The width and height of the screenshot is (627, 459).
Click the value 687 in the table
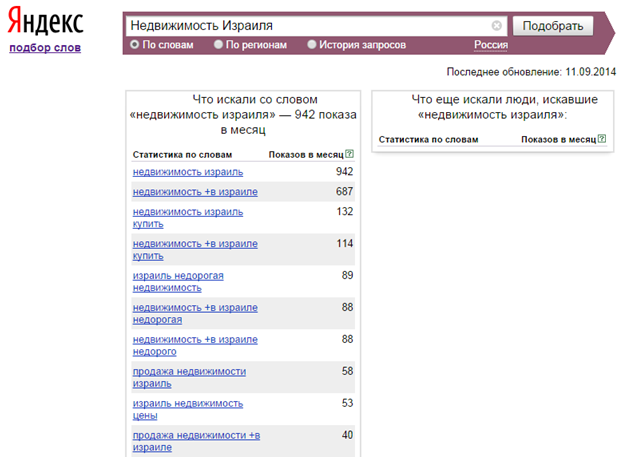pos(344,192)
